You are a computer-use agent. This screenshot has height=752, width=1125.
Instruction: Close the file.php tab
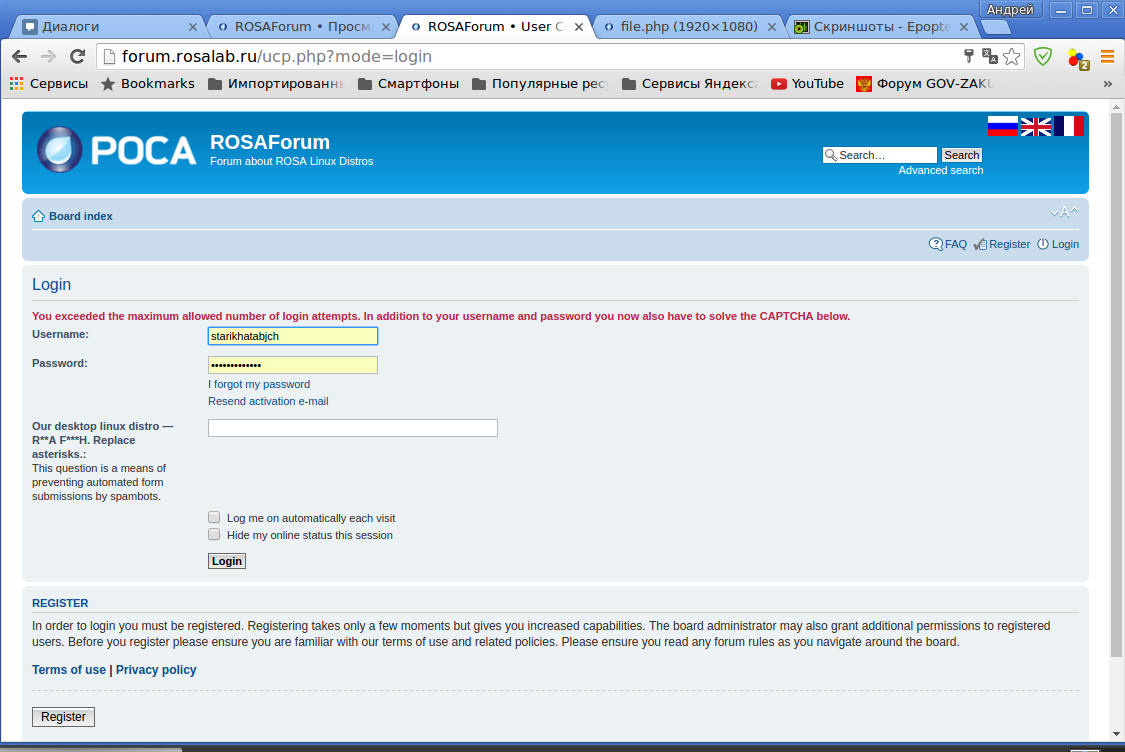(x=771, y=27)
